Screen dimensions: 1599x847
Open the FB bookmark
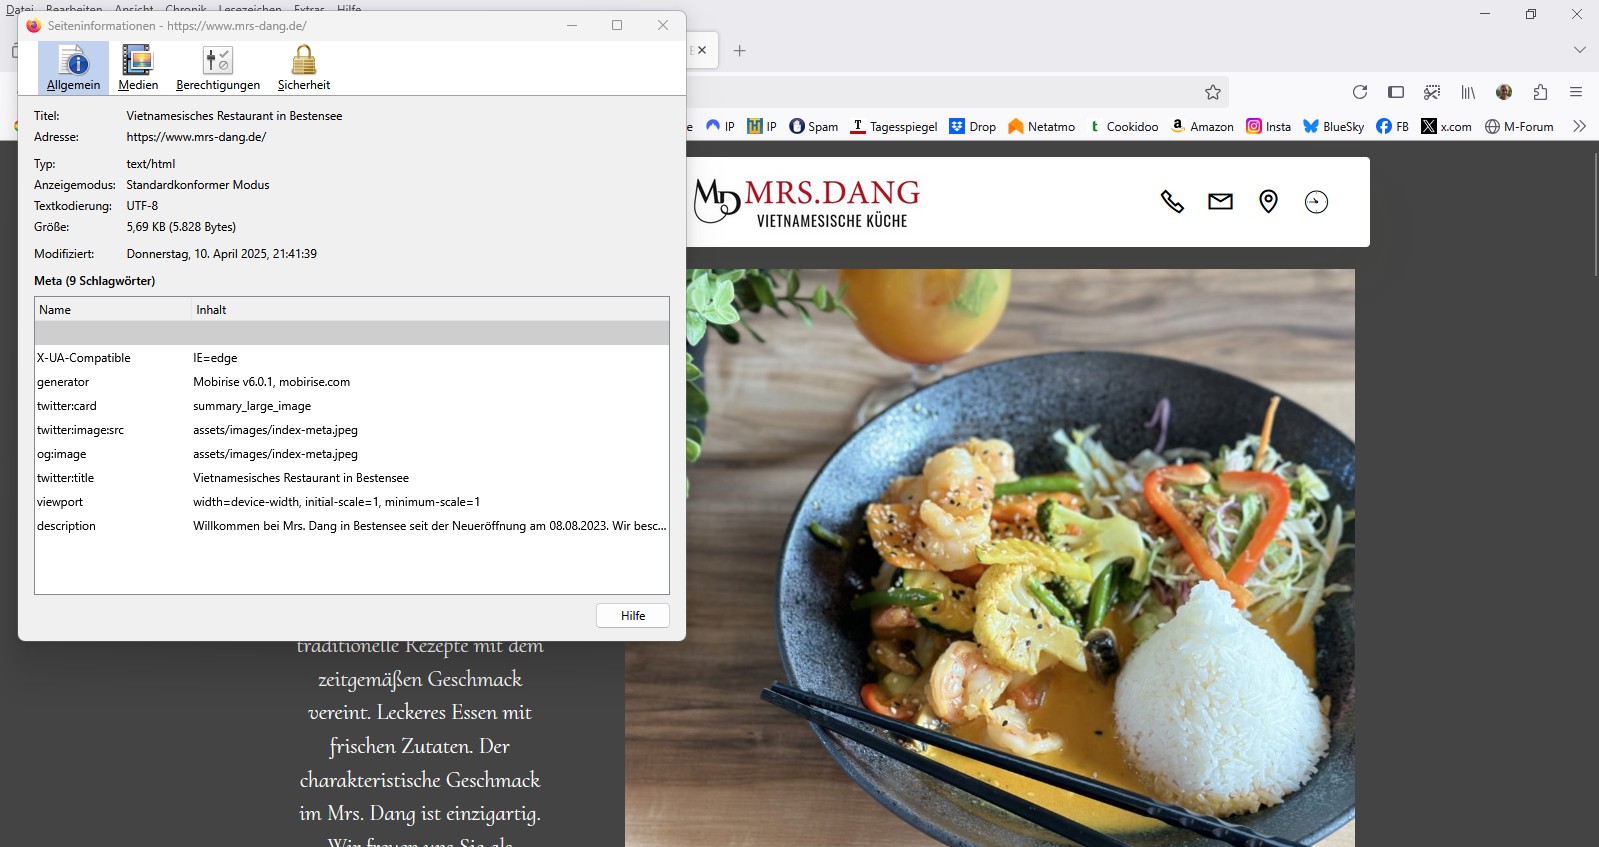coord(1393,126)
